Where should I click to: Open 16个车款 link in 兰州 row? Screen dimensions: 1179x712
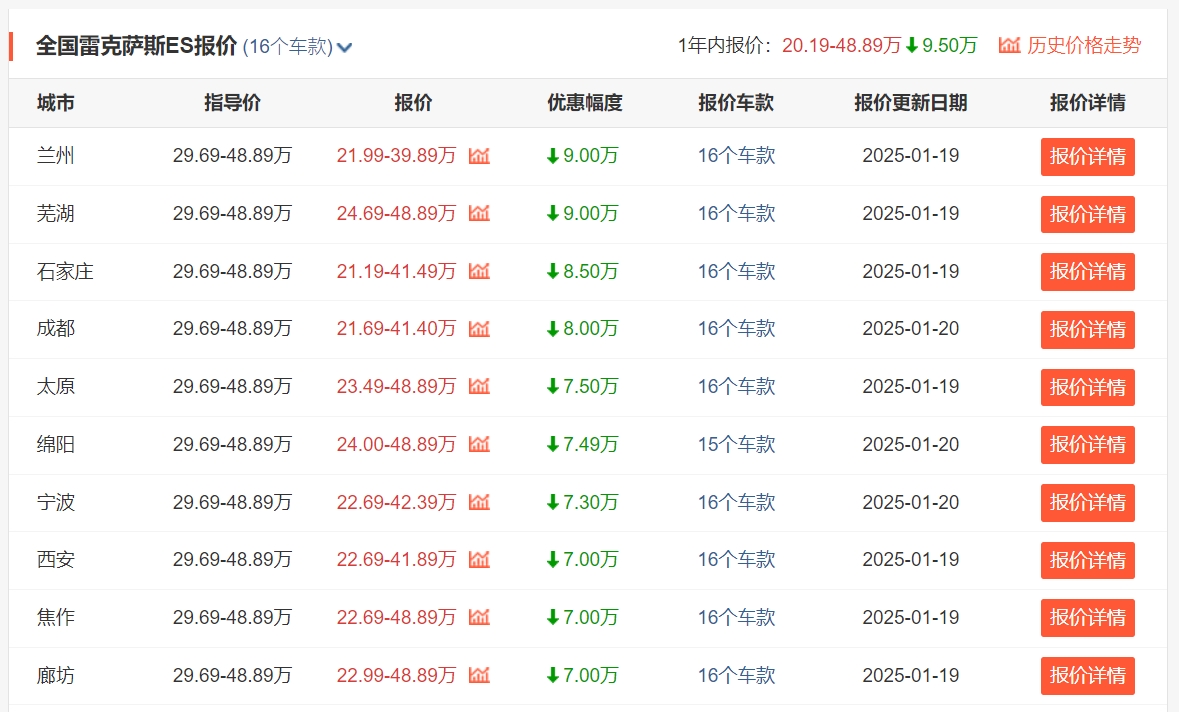pos(736,156)
